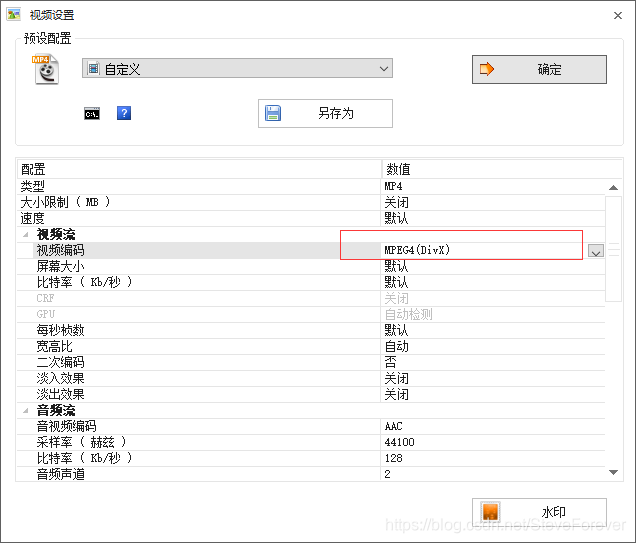Select the 类型 row
636x543 pixels.
pos(311,187)
